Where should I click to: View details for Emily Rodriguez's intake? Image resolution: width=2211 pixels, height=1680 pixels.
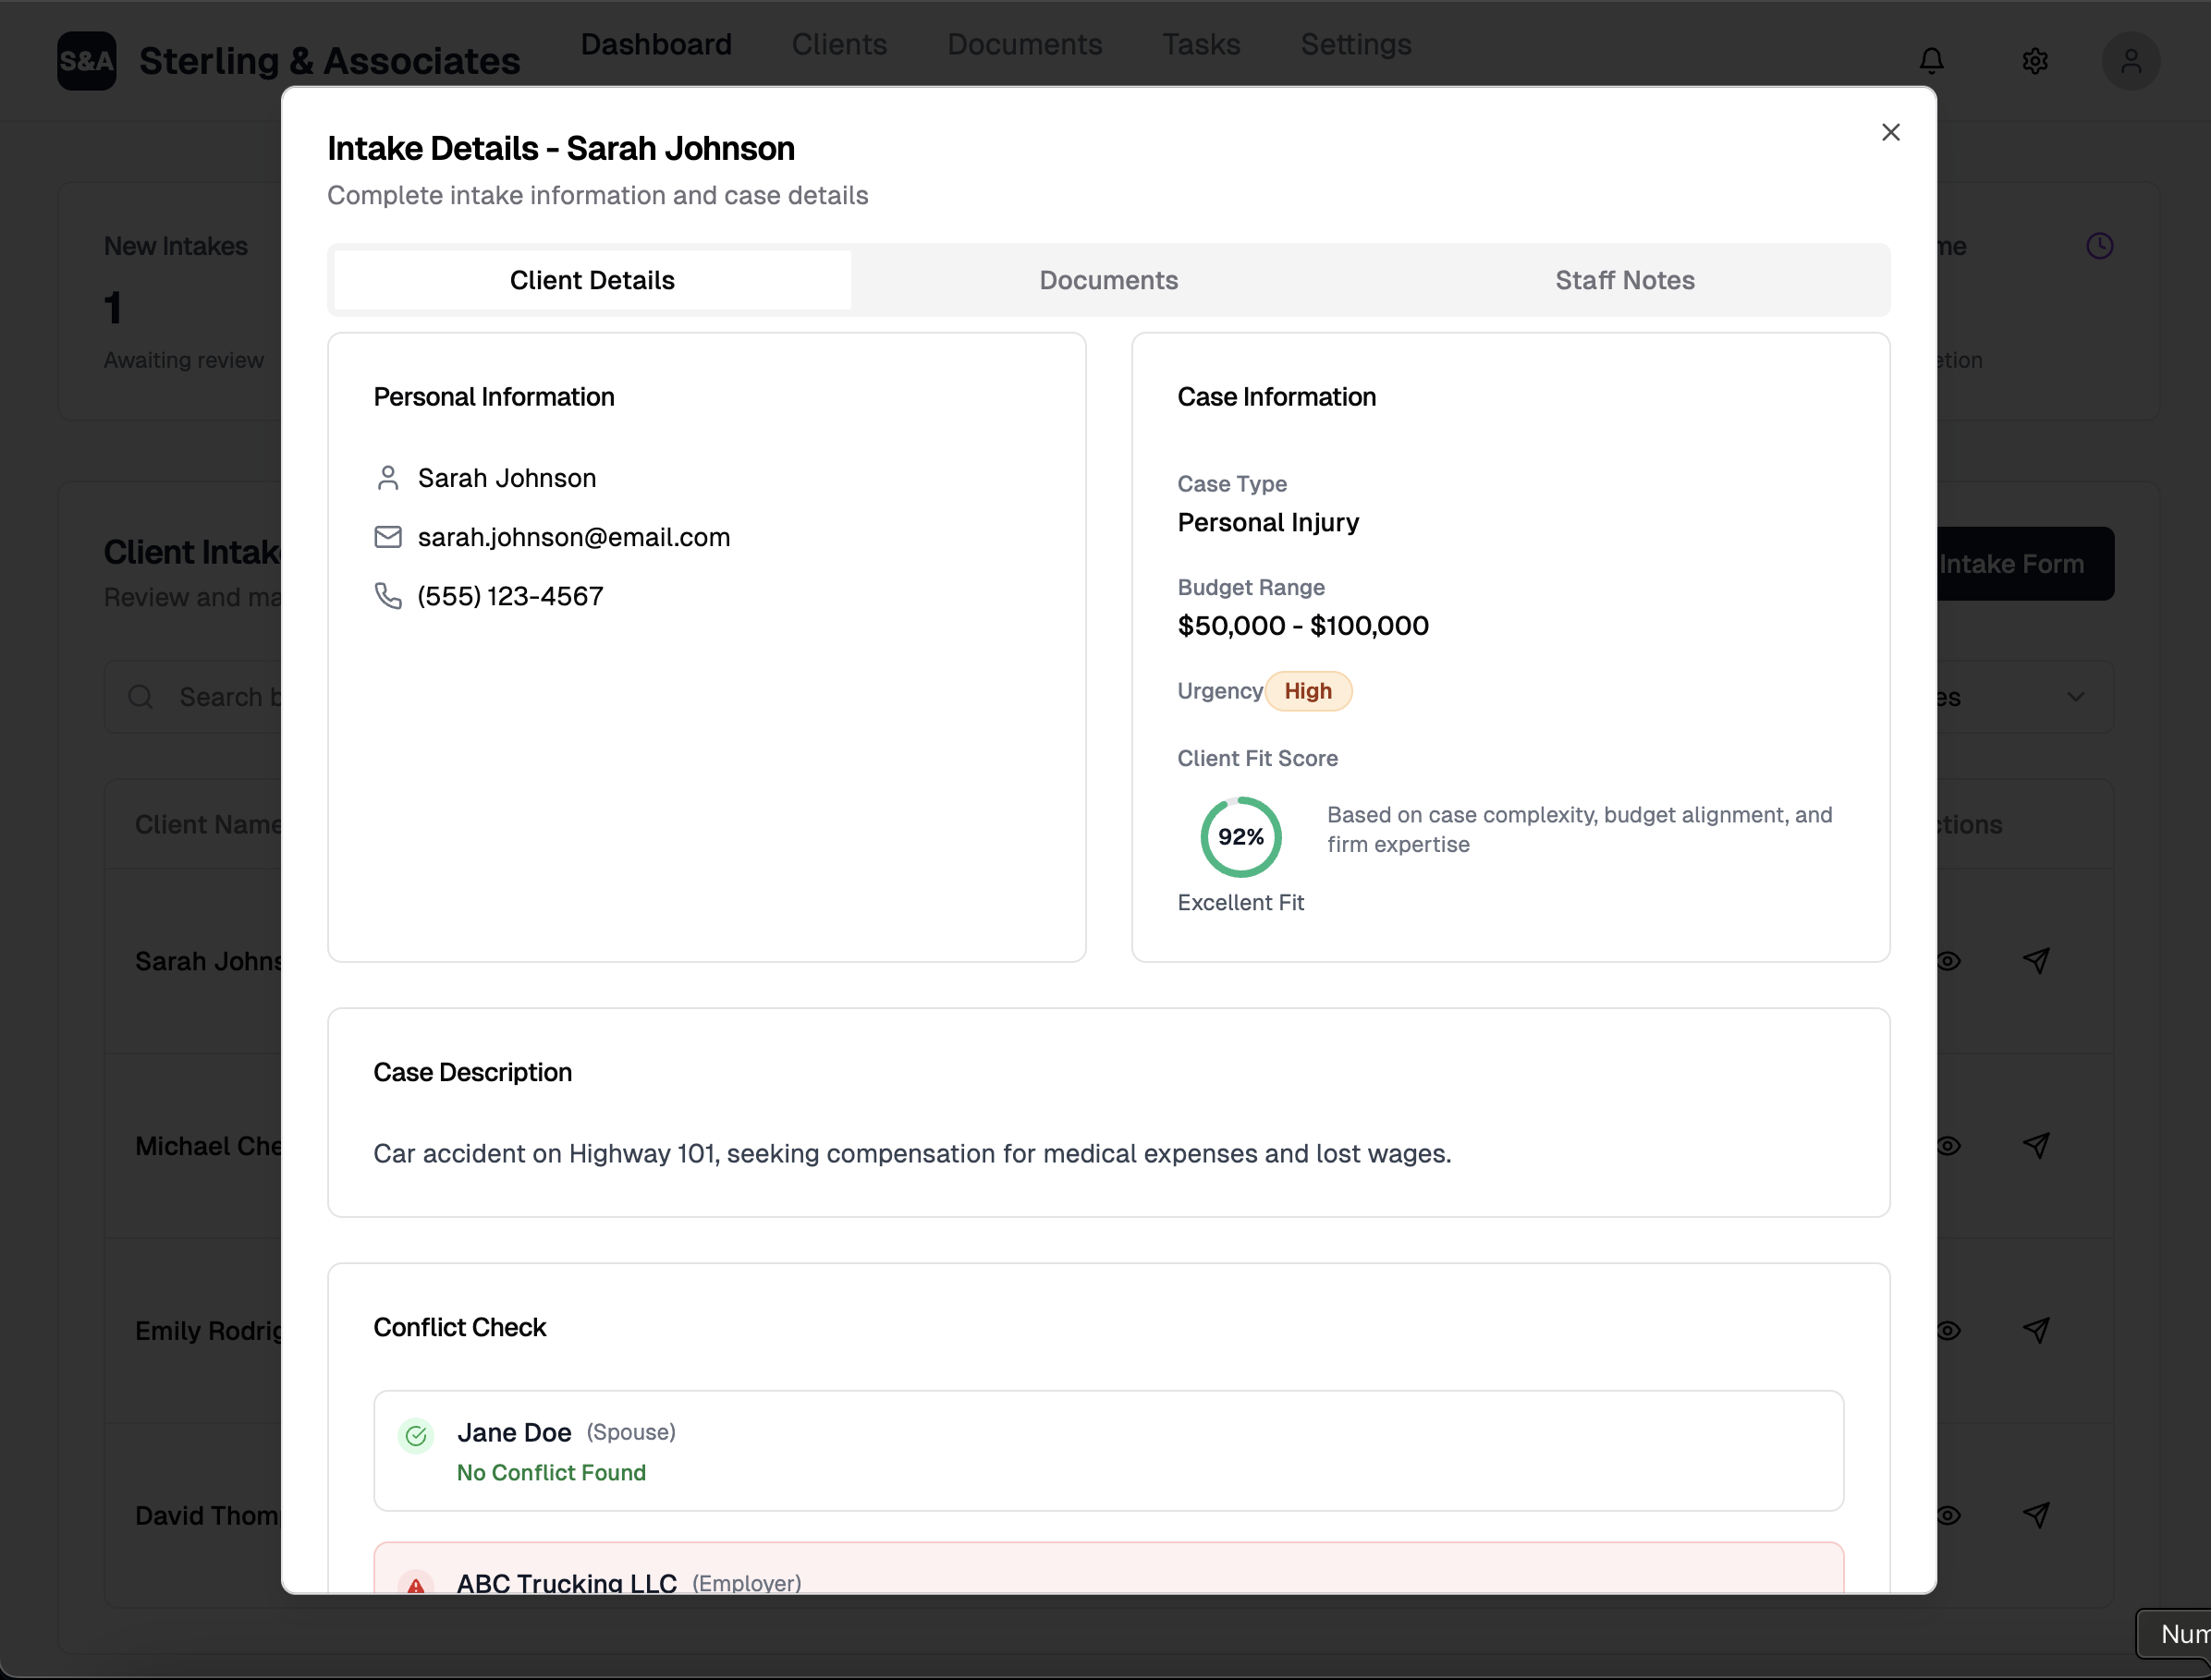click(1951, 1331)
